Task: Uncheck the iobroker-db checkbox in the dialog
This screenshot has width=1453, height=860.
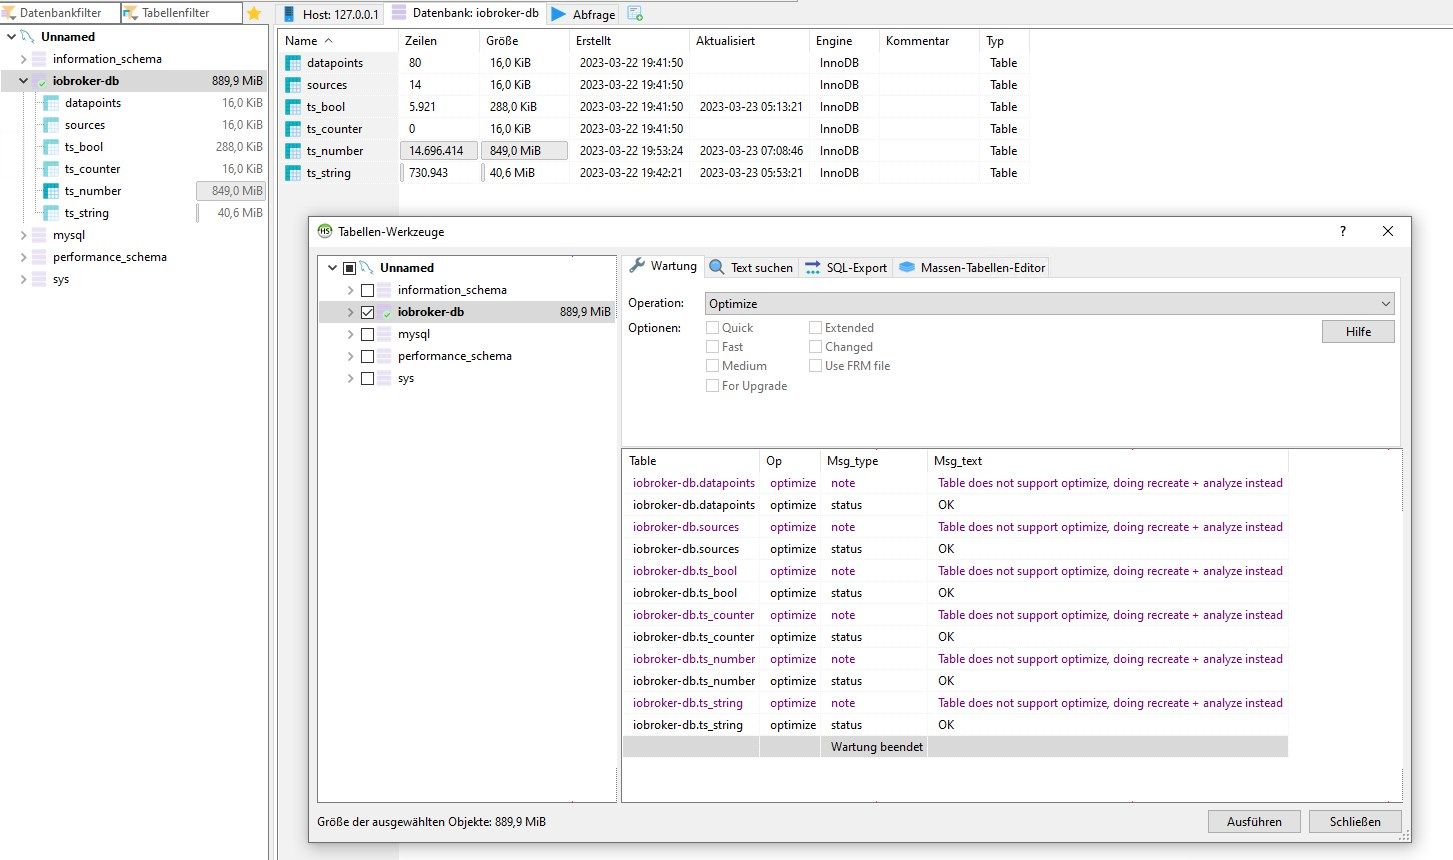Action: pyautogui.click(x=367, y=312)
